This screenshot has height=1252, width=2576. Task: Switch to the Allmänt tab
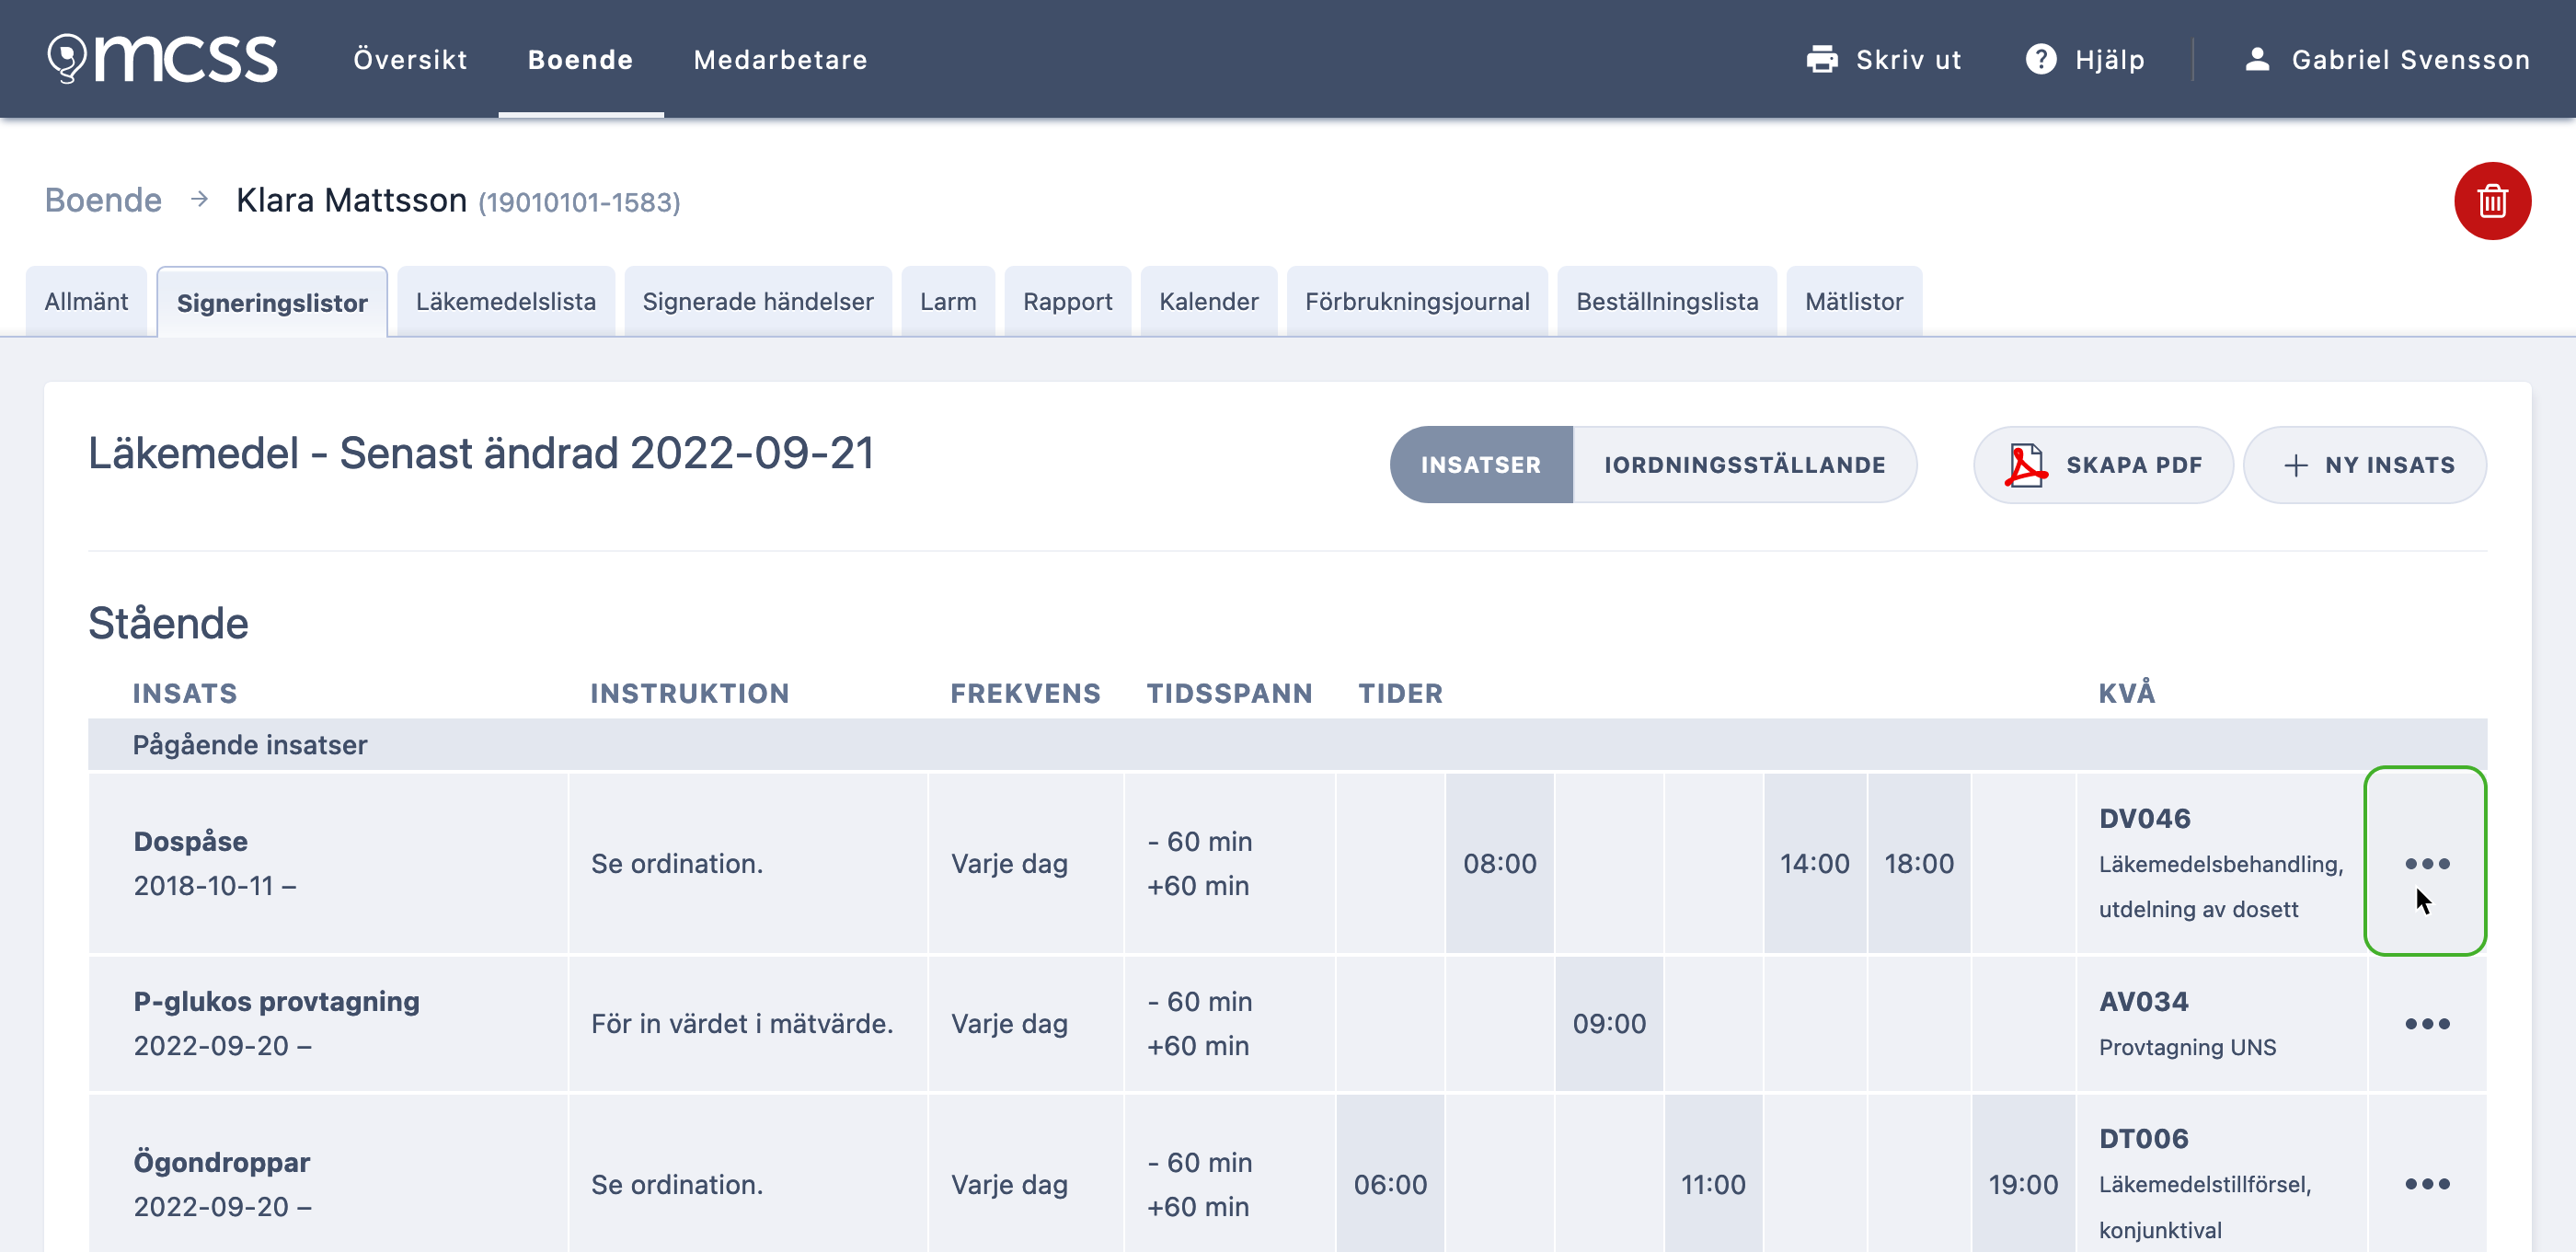86,301
